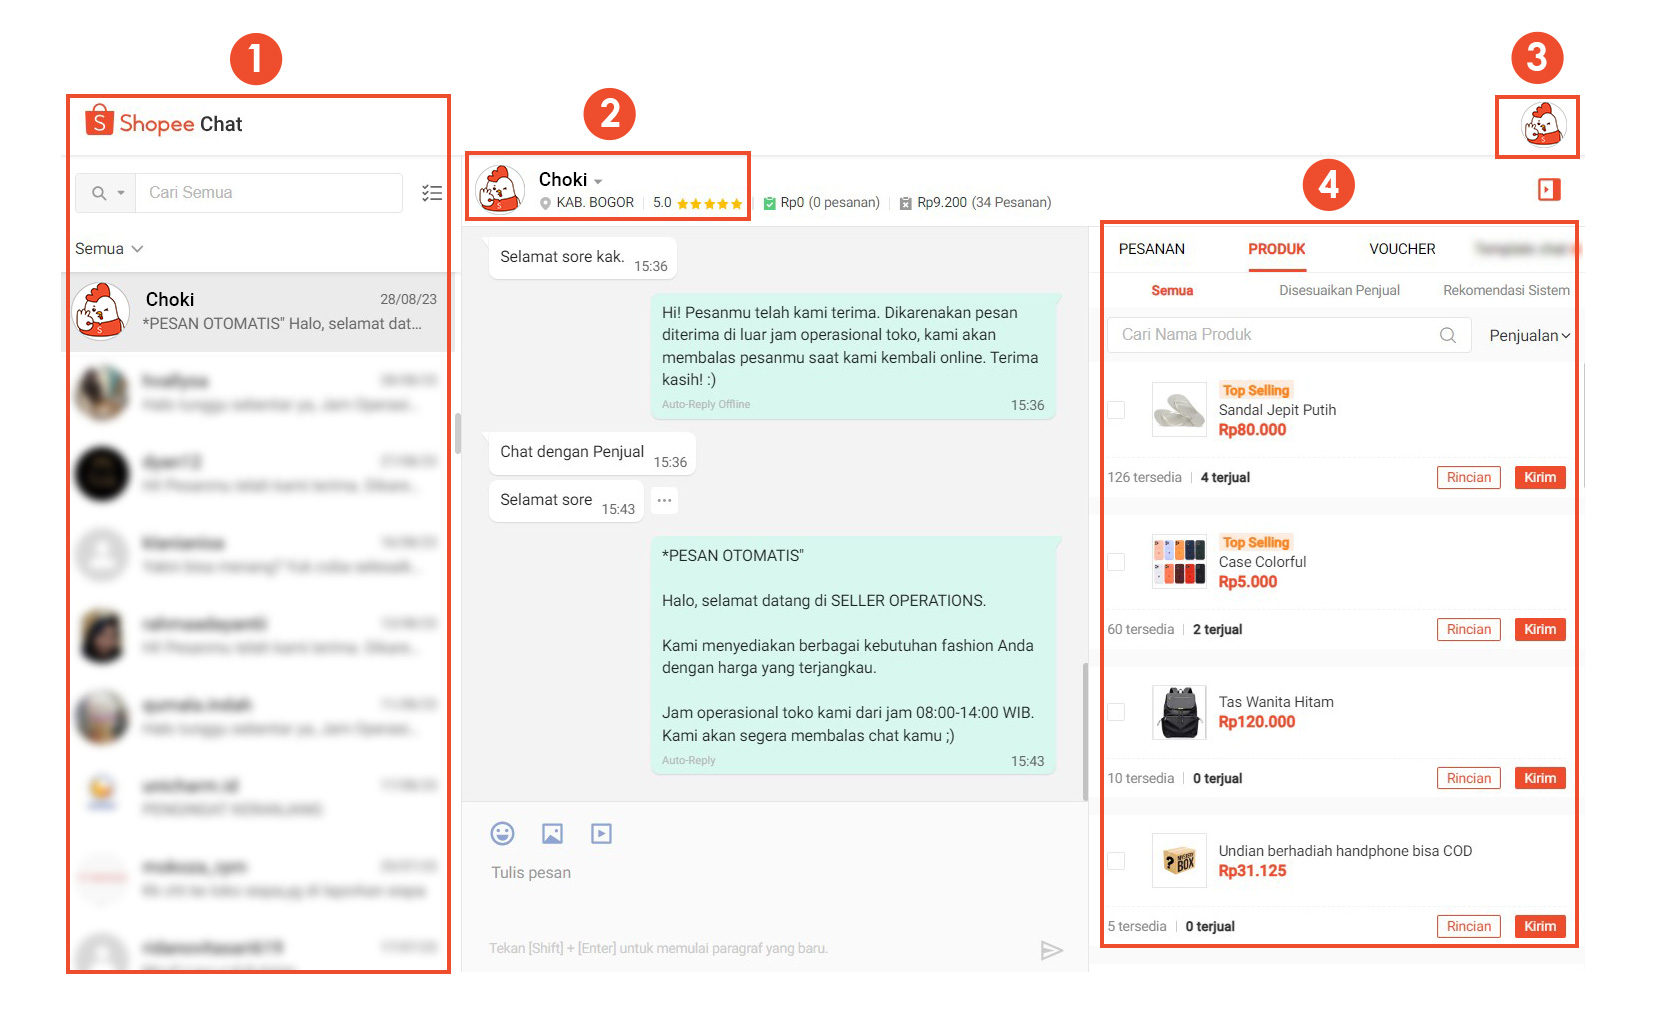Open the PESANAN tab
This screenshot has height=1015, width=1653.
1151,249
